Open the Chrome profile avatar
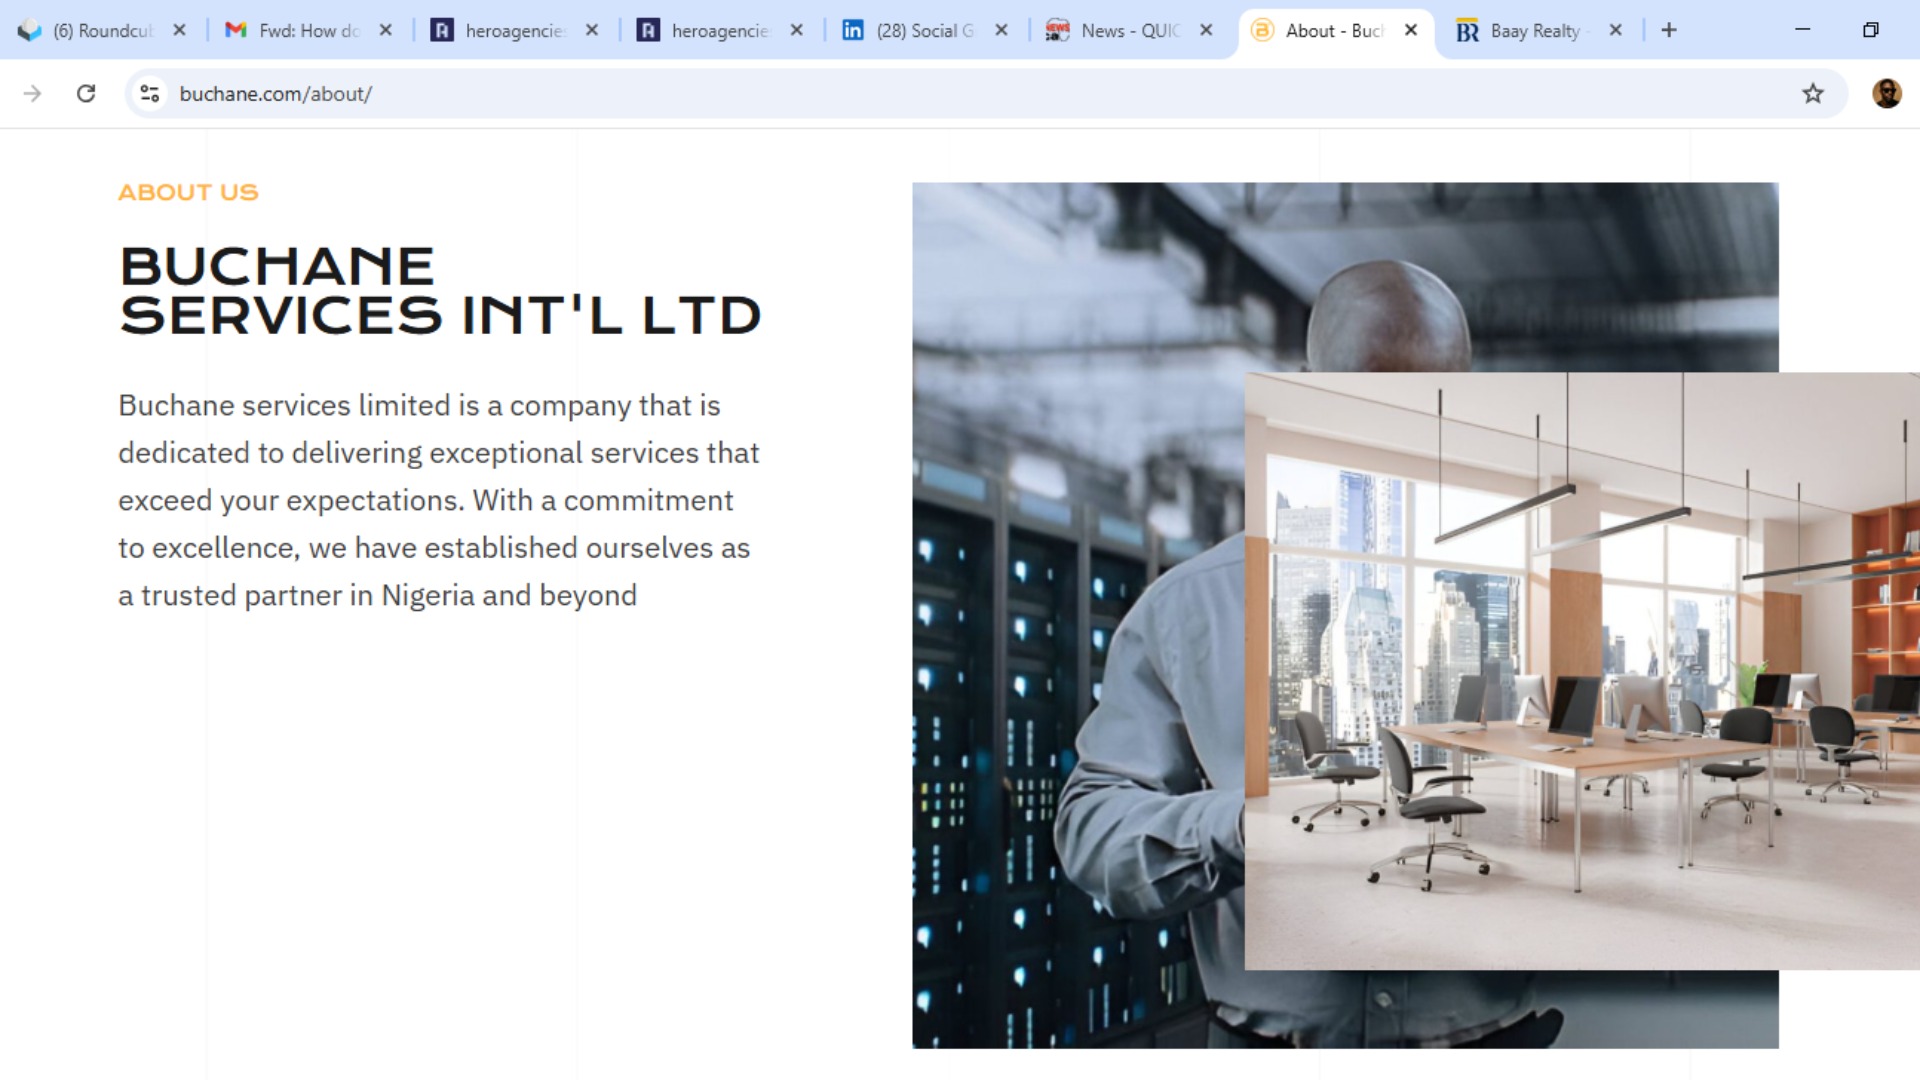Image resolution: width=1920 pixels, height=1080 pixels. (1887, 93)
